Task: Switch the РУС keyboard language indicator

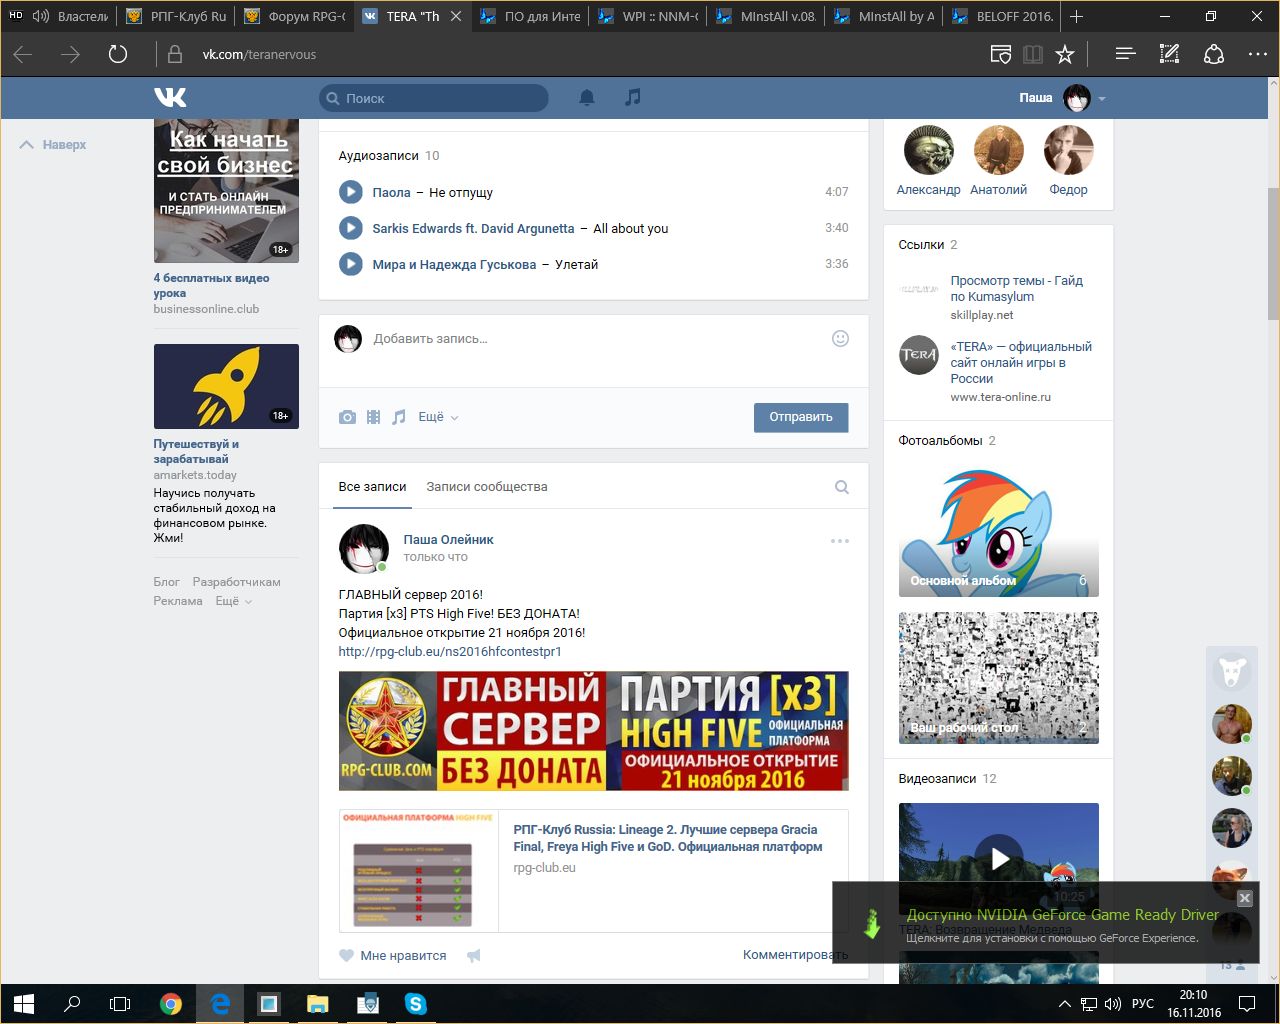Action: click(1142, 1003)
